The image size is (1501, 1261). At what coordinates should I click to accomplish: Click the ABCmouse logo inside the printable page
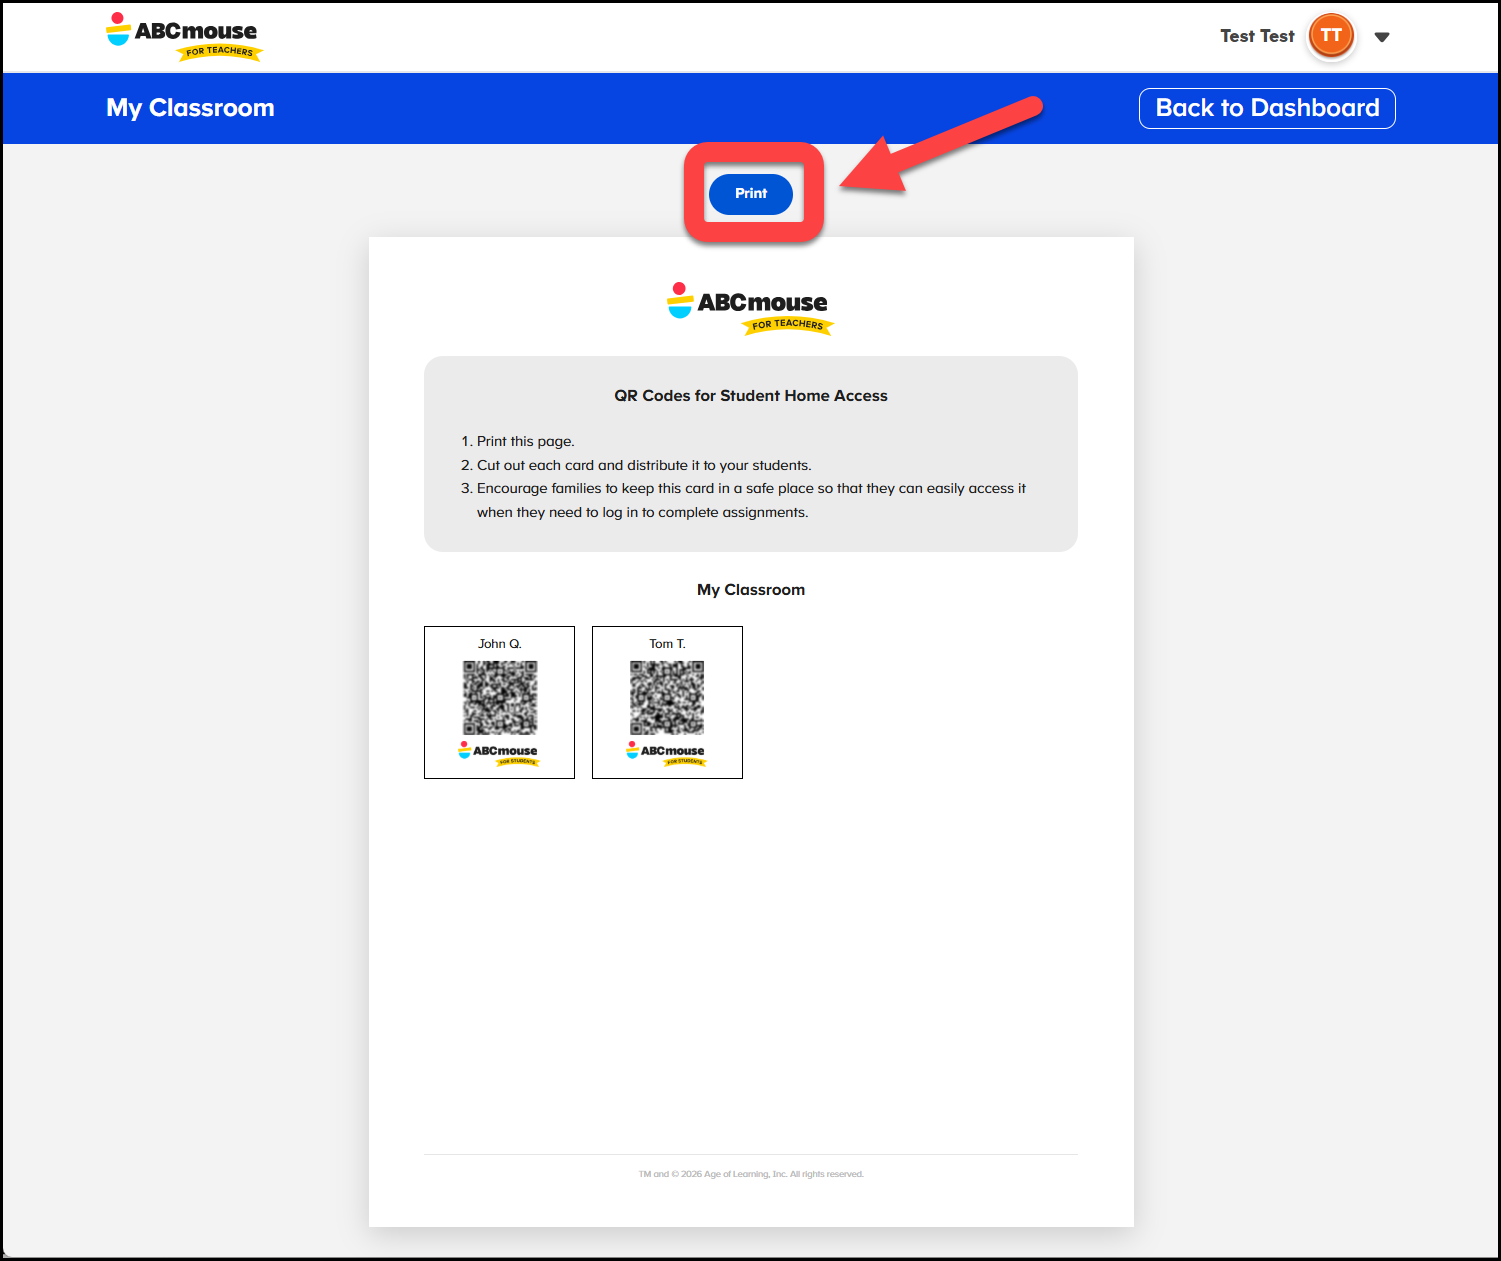click(x=750, y=309)
